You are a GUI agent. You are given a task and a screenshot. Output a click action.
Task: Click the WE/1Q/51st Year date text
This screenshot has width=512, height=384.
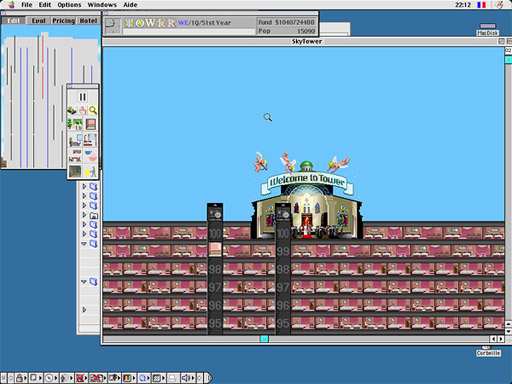tap(204, 23)
